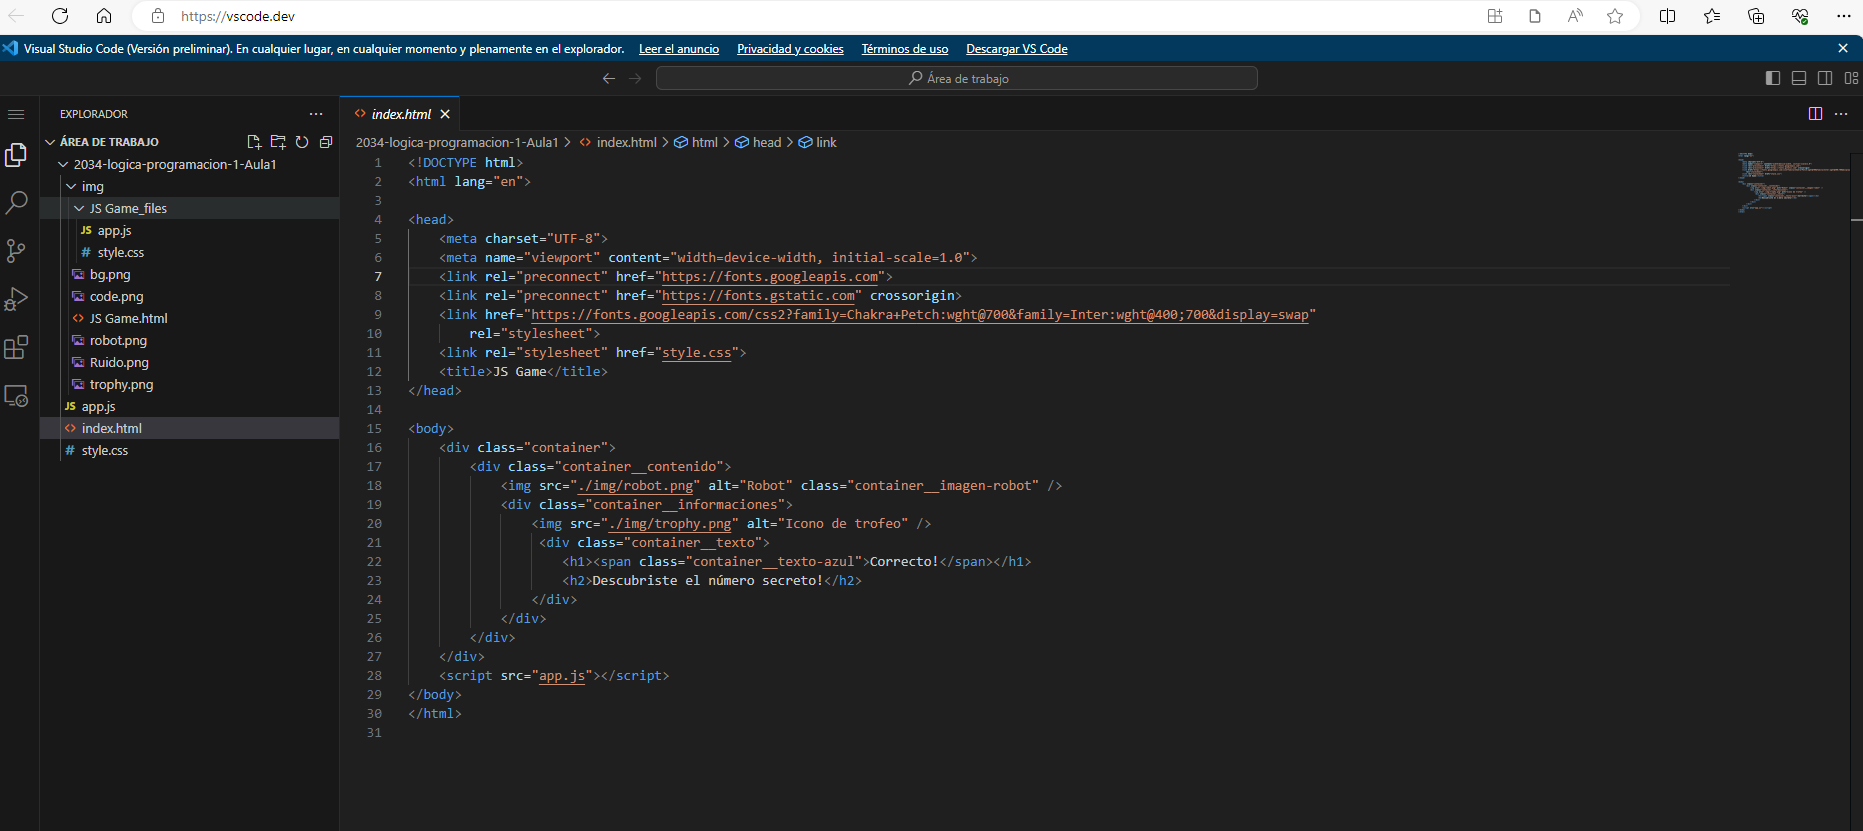The height and width of the screenshot is (831, 1863).
Task: Open the Remote Explorer view
Action: point(16,395)
